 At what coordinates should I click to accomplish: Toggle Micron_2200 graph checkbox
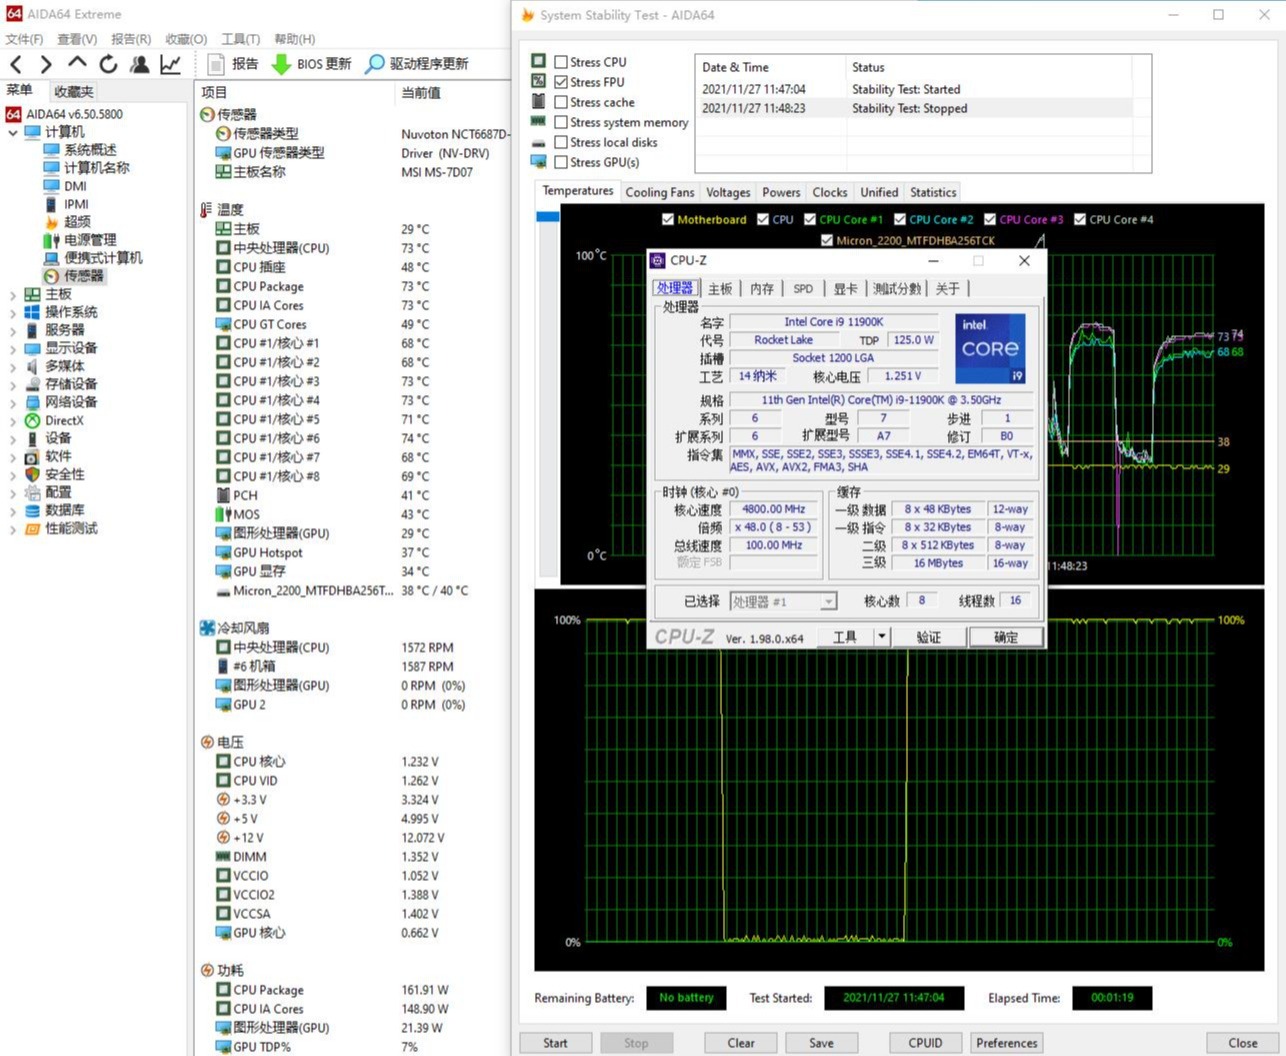(x=827, y=240)
